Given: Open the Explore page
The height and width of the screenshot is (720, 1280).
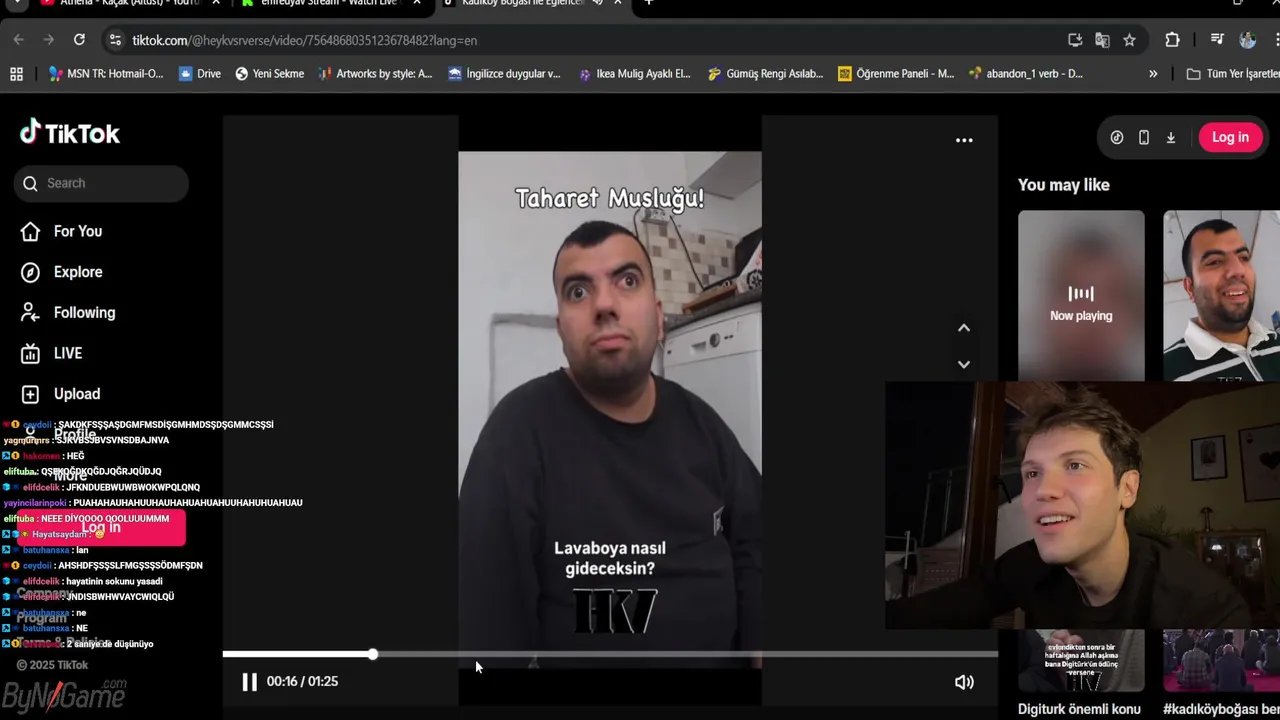Looking at the screenshot, I should pos(62,272).
